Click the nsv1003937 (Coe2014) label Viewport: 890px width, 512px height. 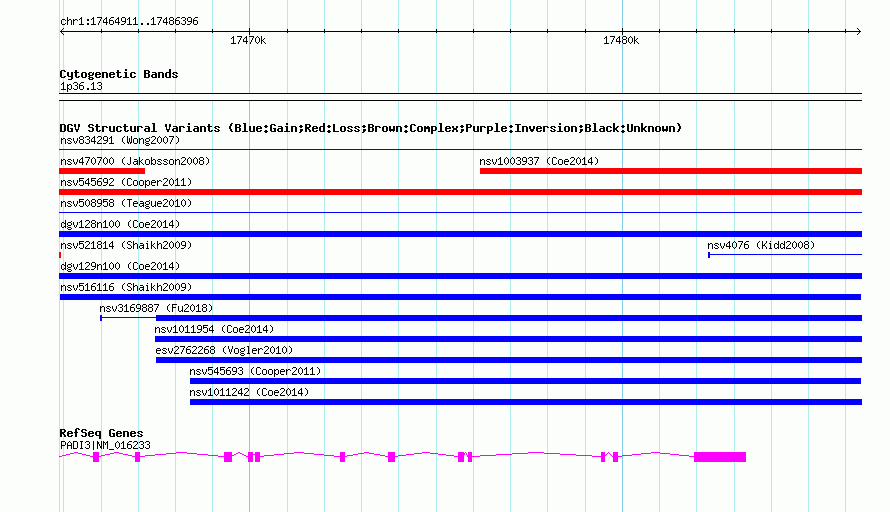point(539,161)
